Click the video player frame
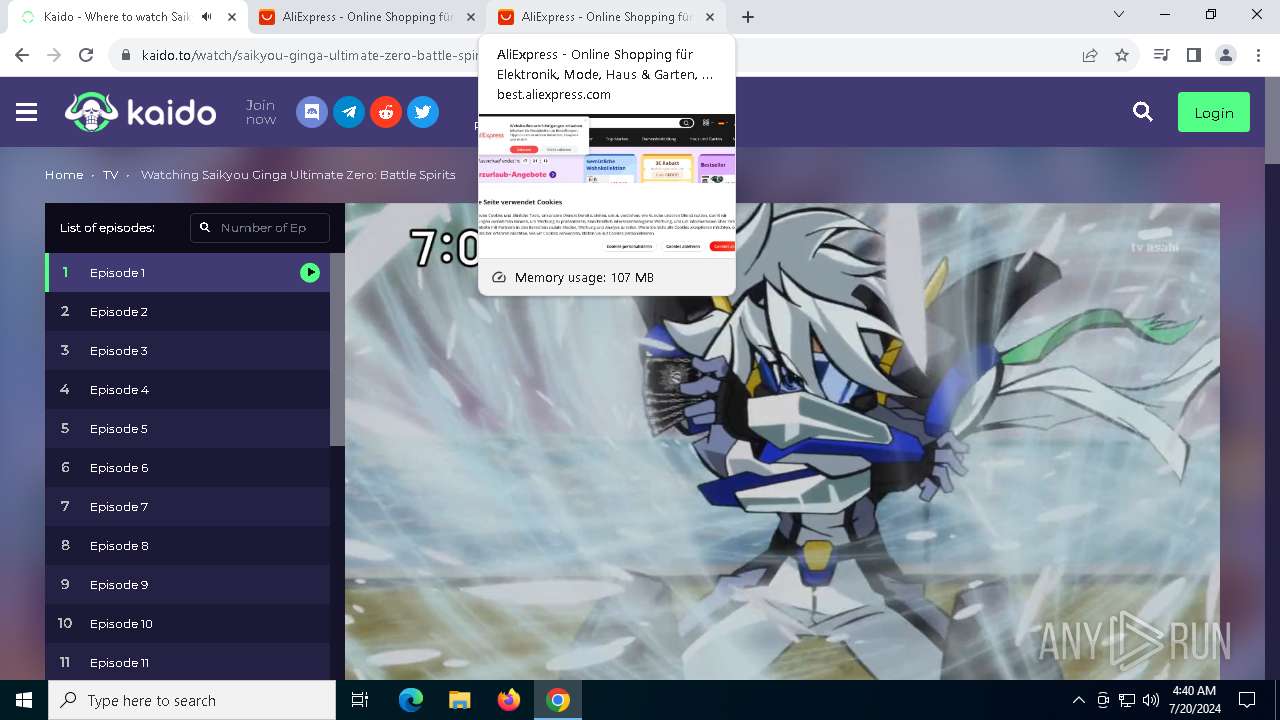This screenshot has height=720, width=1280. pos(782,441)
